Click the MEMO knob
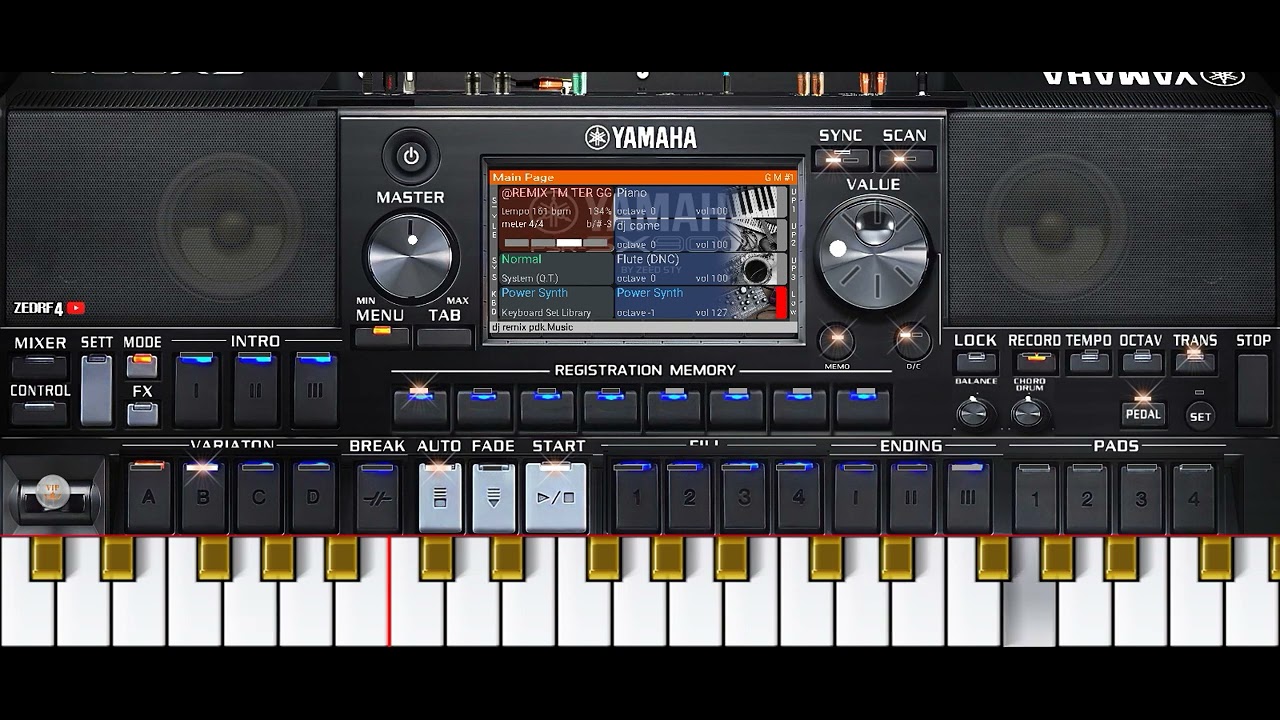 point(837,341)
